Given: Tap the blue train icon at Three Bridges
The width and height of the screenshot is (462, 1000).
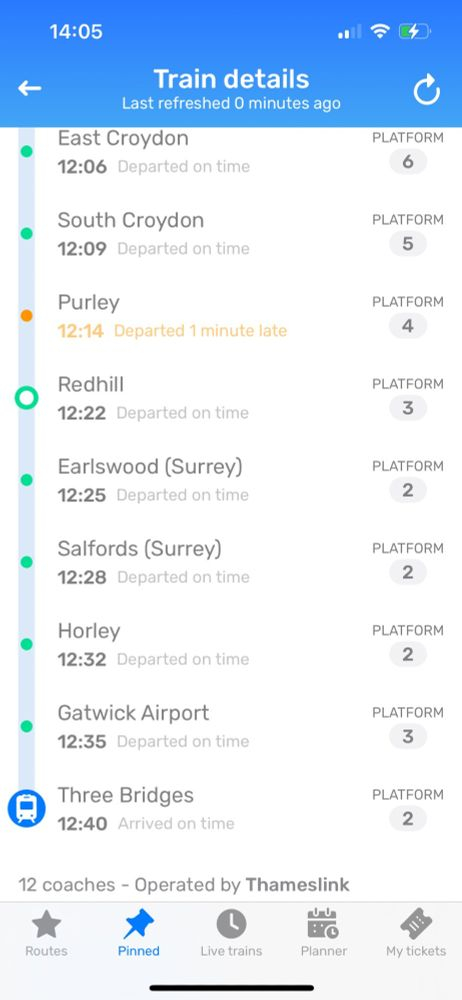Looking at the screenshot, I should click(26, 809).
